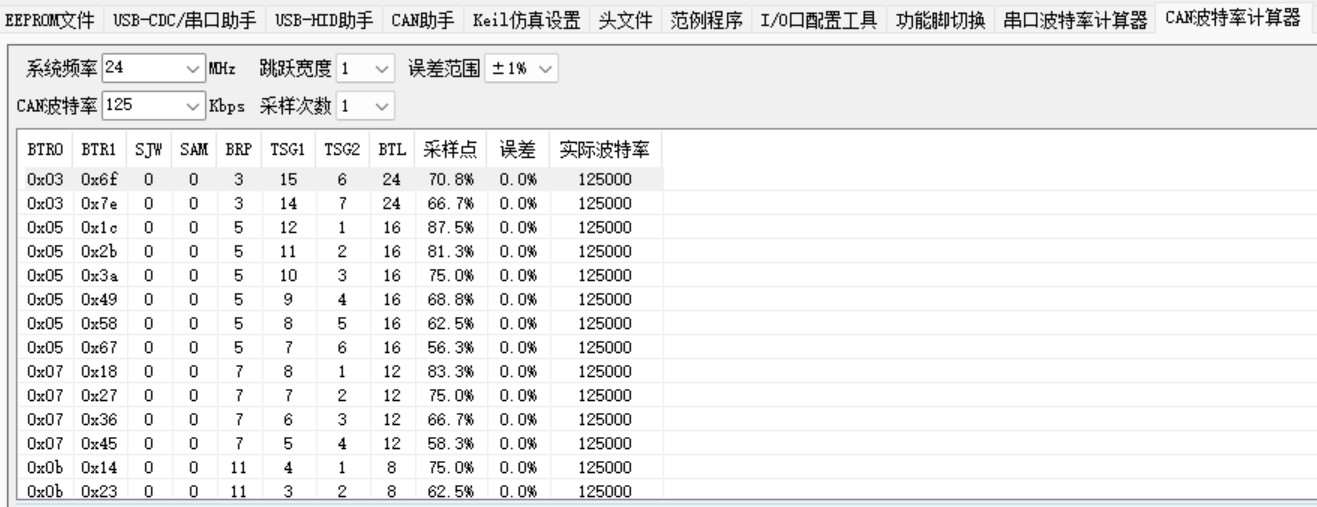The width and height of the screenshot is (1317, 507).
Task: Switch to the EEPROM文件 tab
Action: [52, 18]
